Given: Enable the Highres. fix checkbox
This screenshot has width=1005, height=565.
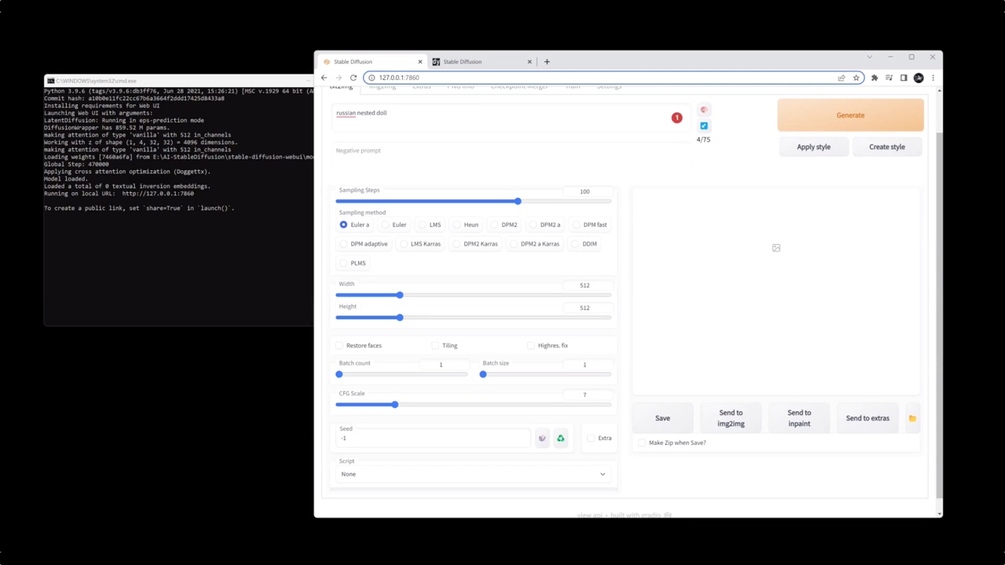Looking at the screenshot, I should (531, 345).
